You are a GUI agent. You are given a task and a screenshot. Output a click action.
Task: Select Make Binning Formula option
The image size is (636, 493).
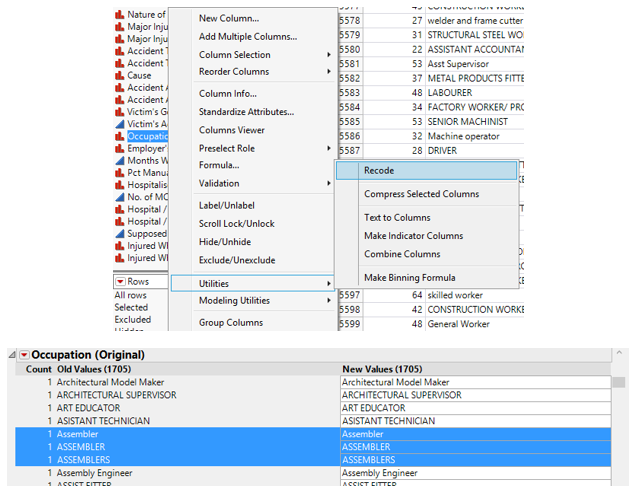click(x=409, y=278)
